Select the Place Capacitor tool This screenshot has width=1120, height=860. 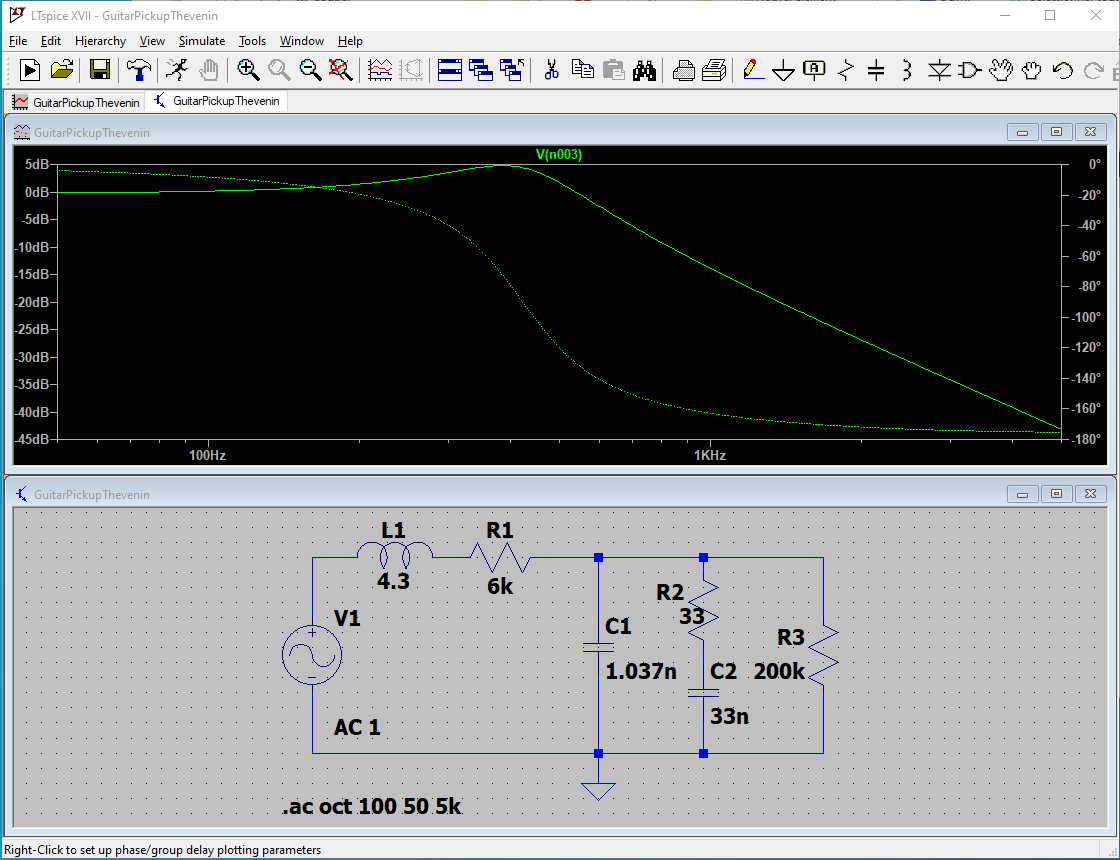click(x=876, y=70)
